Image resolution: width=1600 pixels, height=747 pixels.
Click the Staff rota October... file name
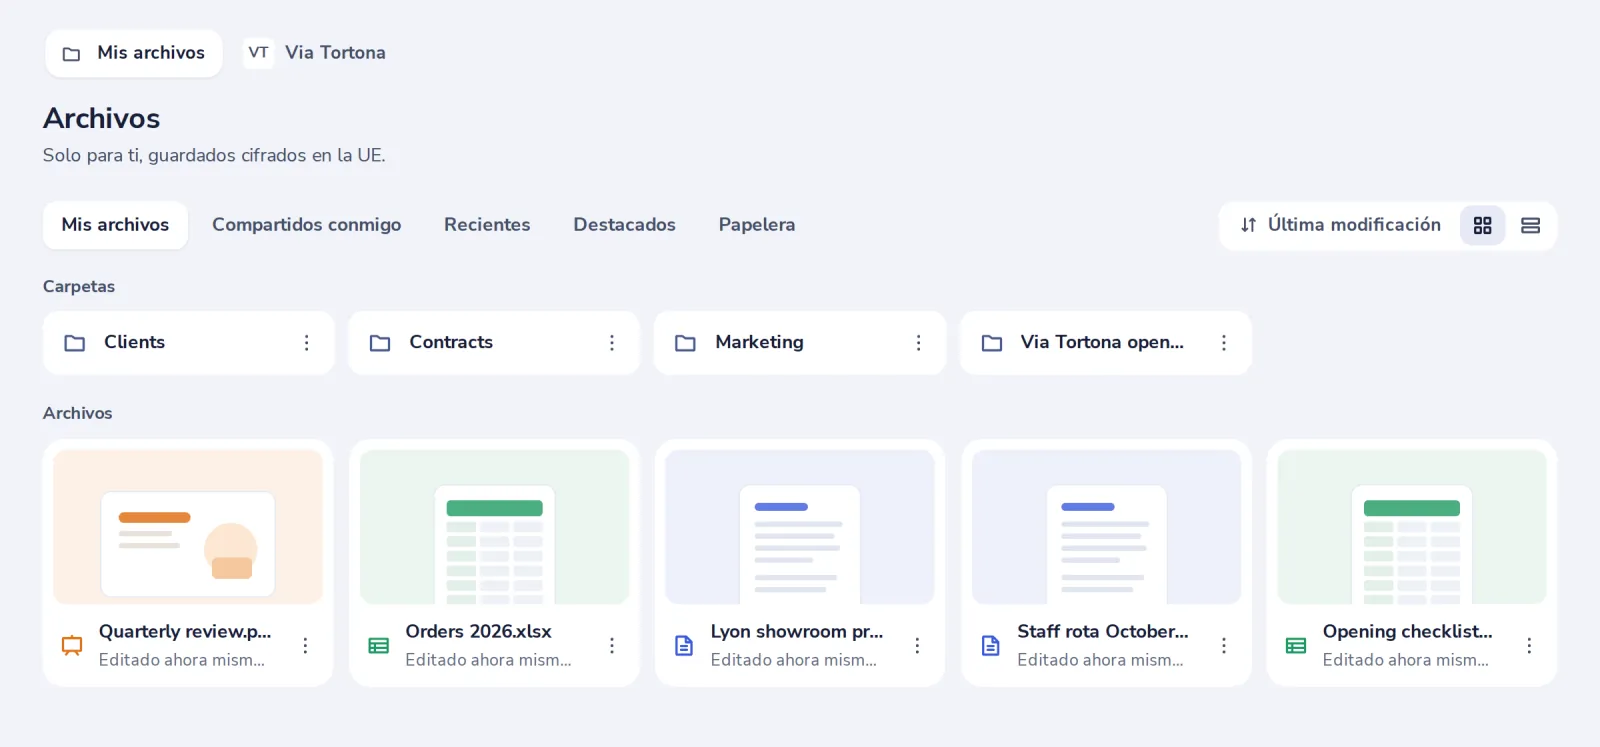pyautogui.click(x=1103, y=632)
